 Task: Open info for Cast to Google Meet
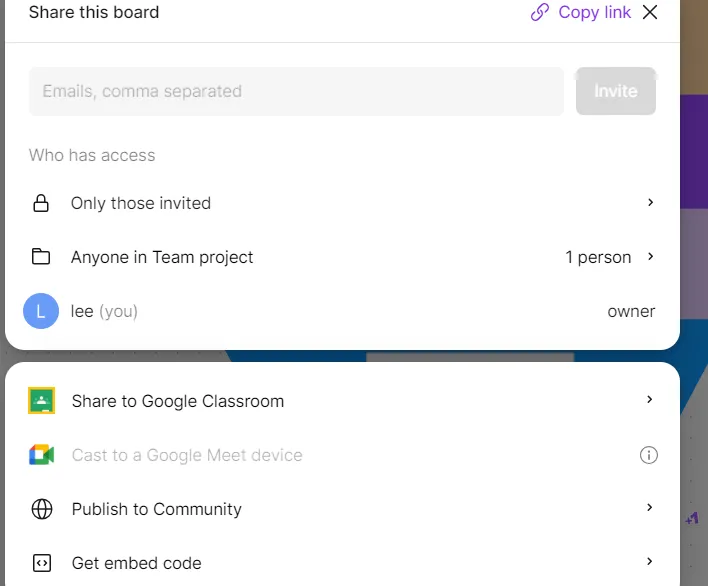click(x=649, y=455)
